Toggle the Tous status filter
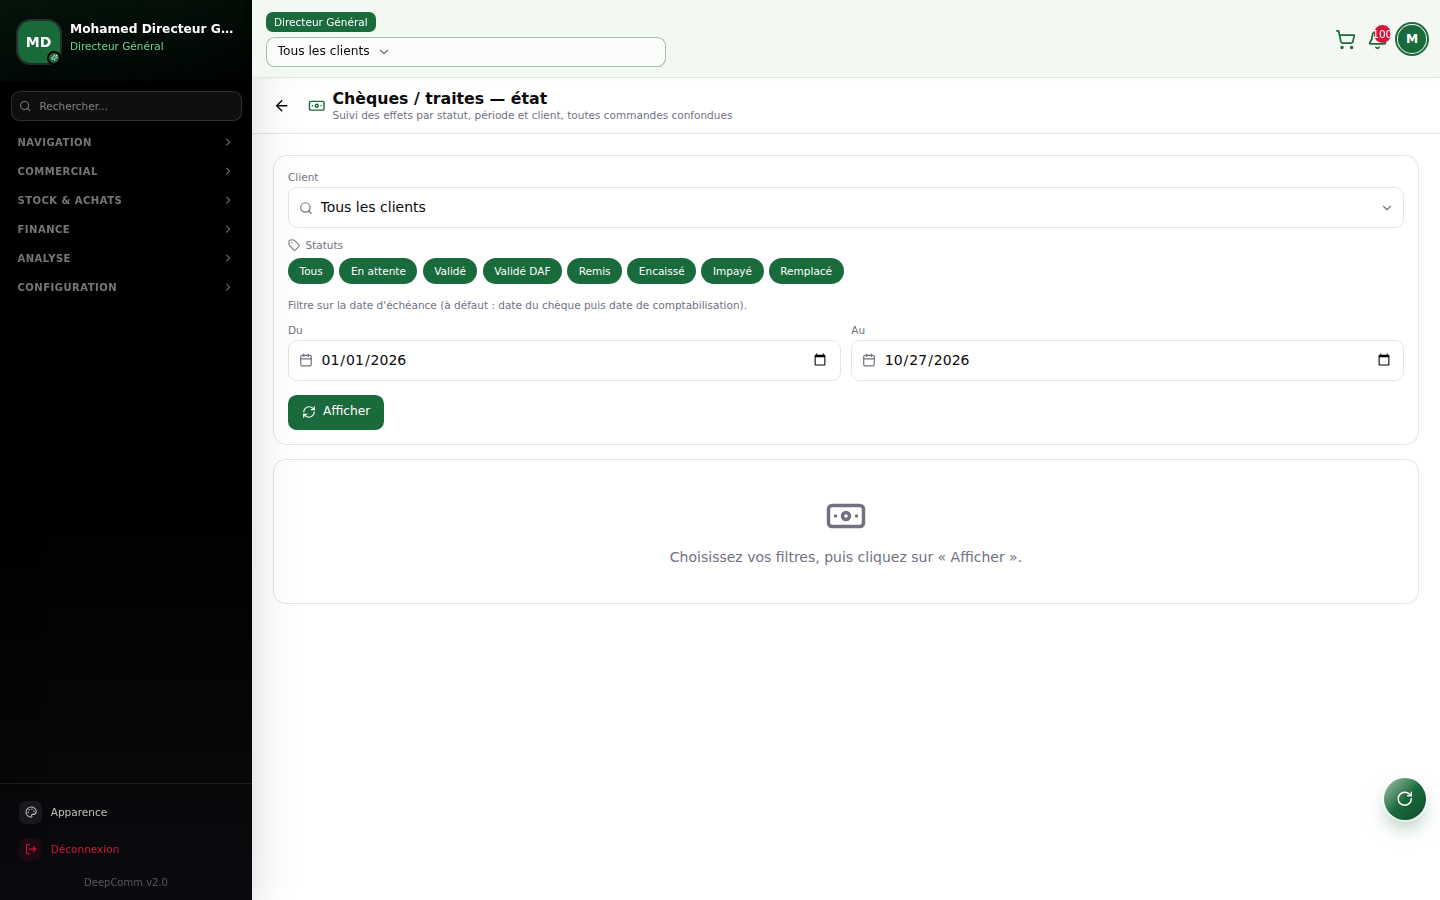 pyautogui.click(x=311, y=271)
